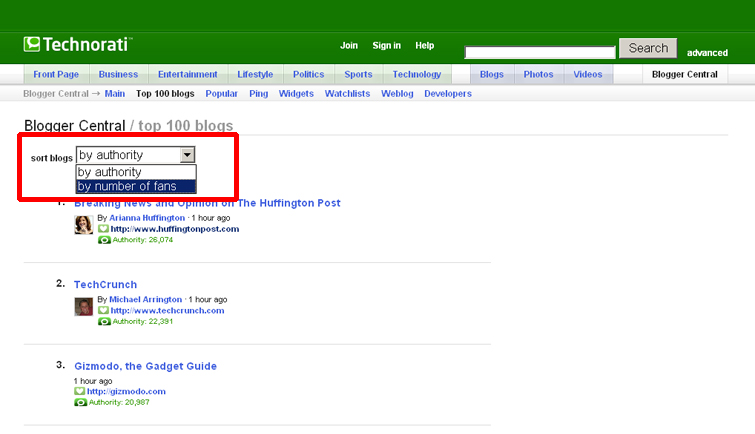Click the green heart icon beside gizmodo.com
755x434 pixels.
point(79,391)
